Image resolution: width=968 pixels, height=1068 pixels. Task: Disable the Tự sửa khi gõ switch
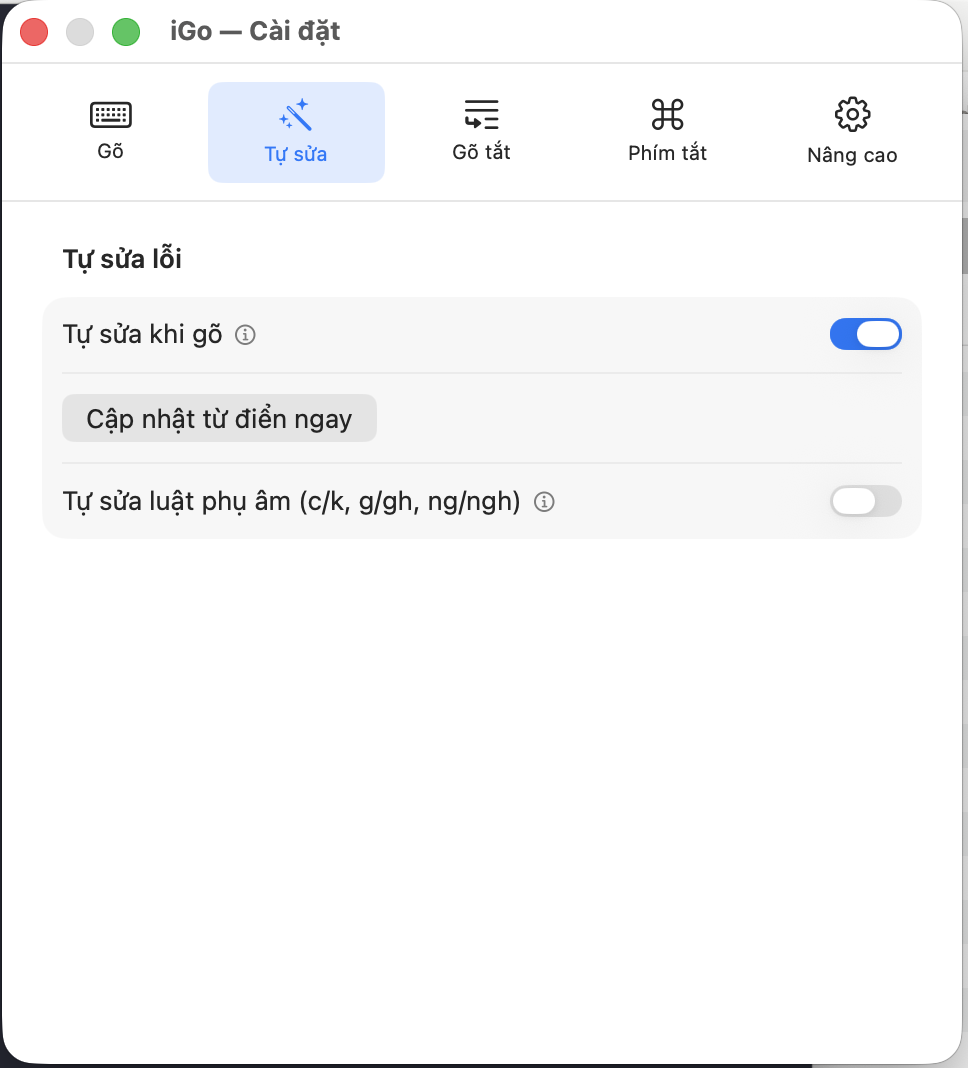coord(865,334)
